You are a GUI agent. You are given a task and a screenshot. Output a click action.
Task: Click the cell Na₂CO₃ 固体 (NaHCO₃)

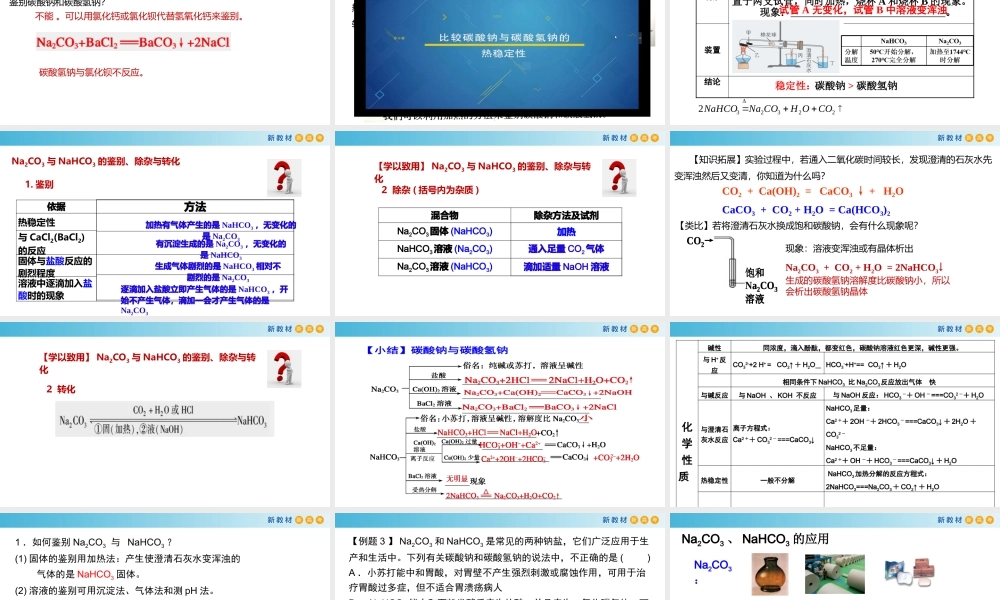[445, 231]
